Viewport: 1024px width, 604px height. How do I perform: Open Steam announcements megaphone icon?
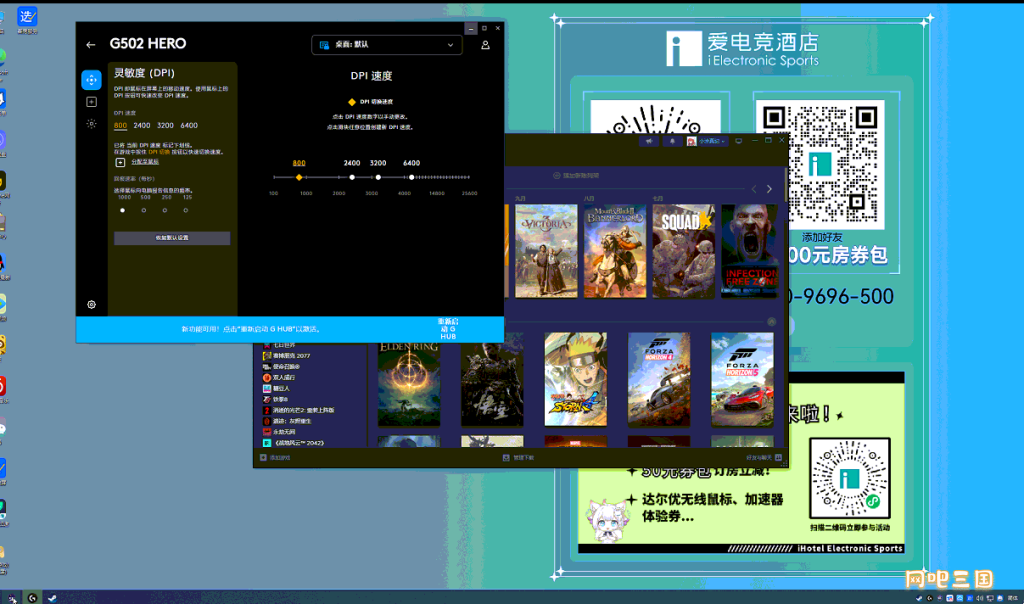649,141
